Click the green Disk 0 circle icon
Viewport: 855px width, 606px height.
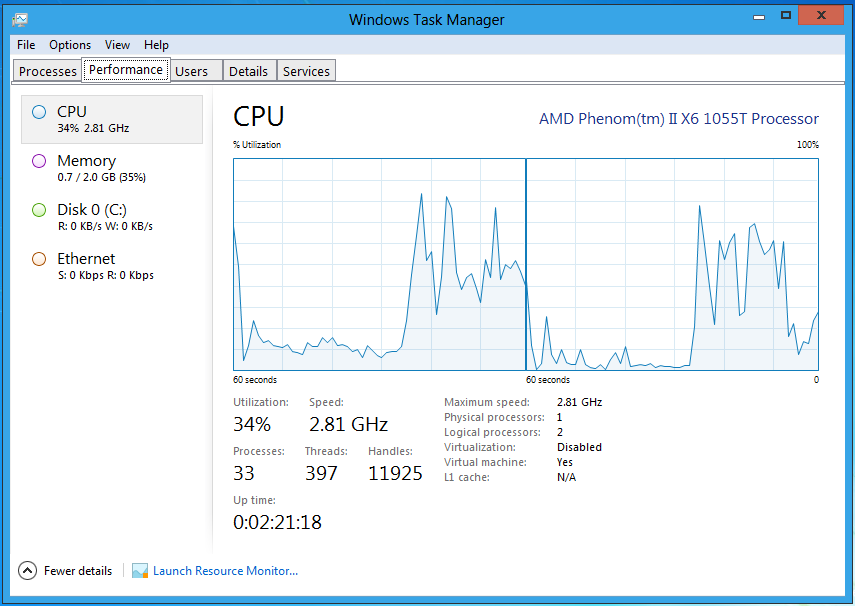(x=39, y=210)
